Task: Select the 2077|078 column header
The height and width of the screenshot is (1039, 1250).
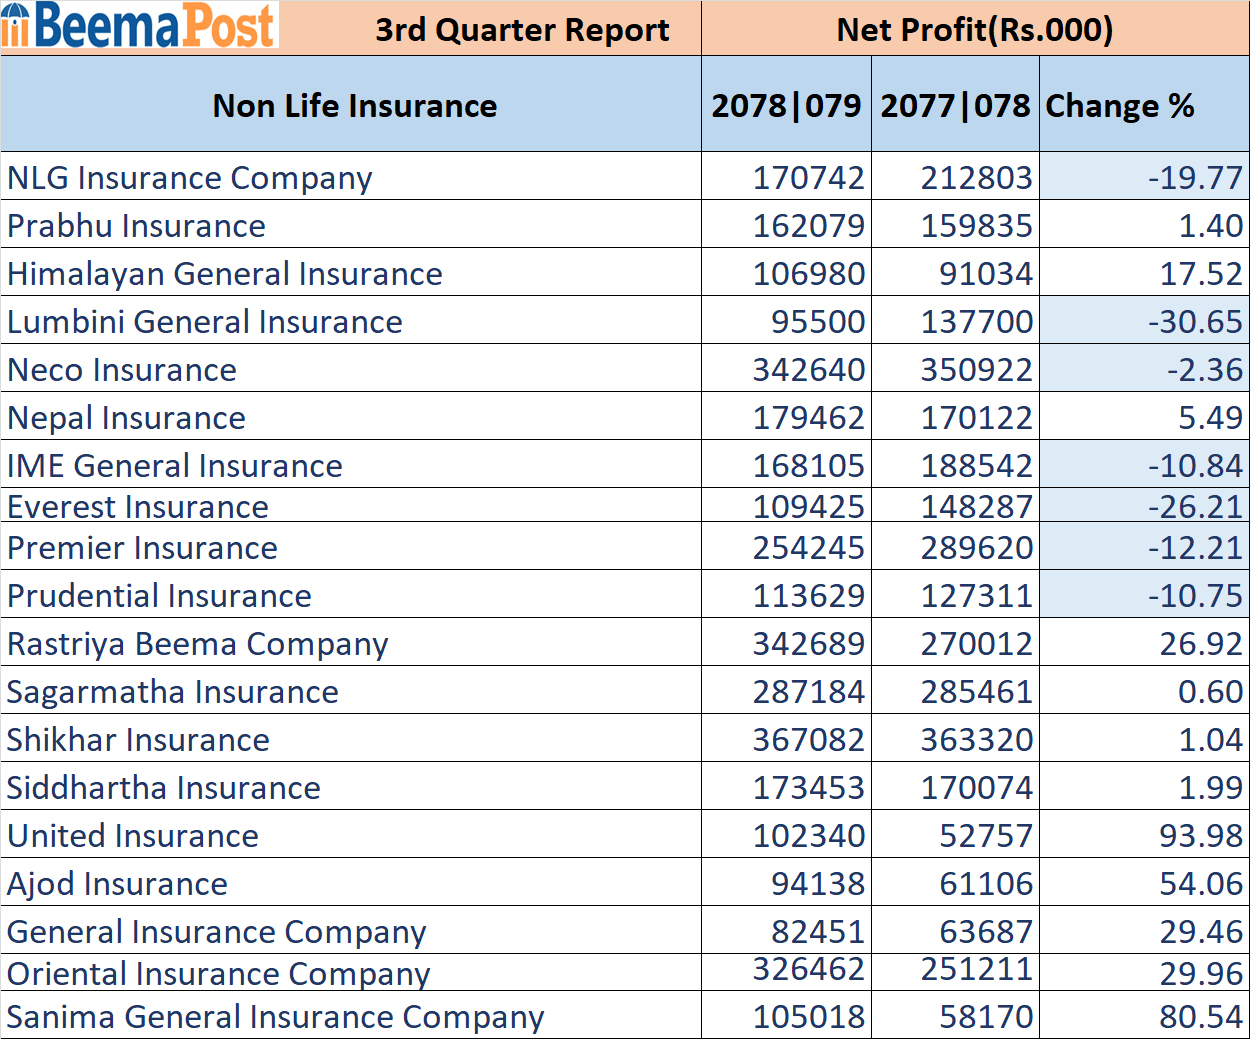Action: (955, 106)
